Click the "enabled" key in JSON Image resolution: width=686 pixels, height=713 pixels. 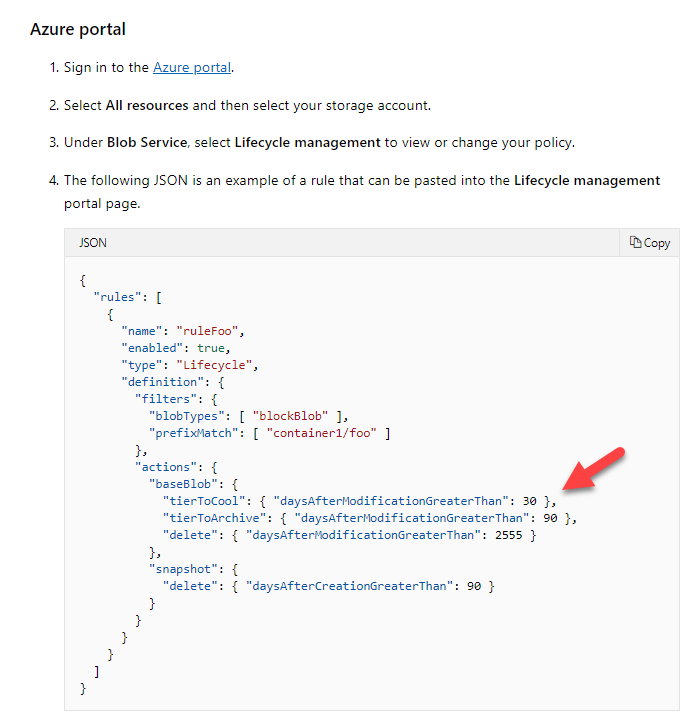coord(152,348)
